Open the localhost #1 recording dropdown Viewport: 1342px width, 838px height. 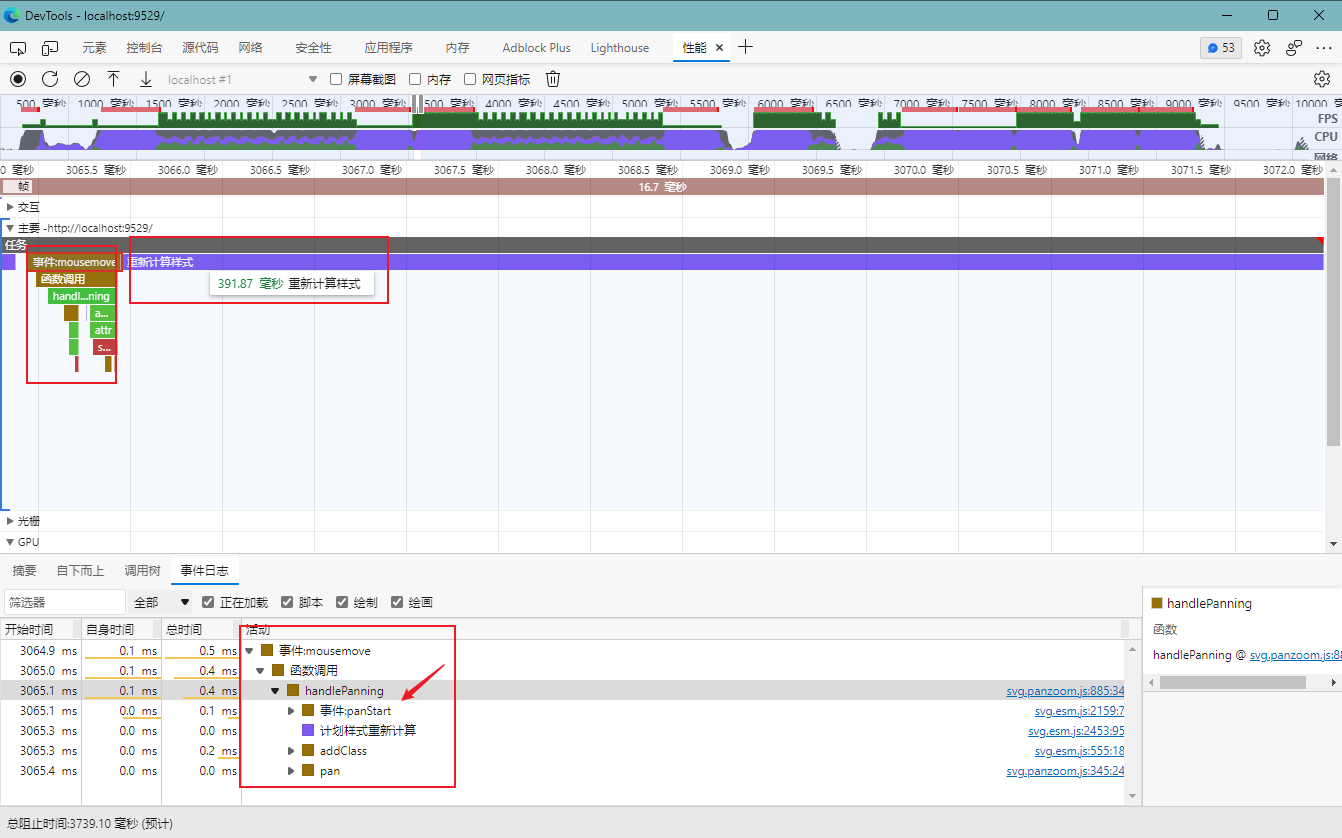(x=241, y=79)
